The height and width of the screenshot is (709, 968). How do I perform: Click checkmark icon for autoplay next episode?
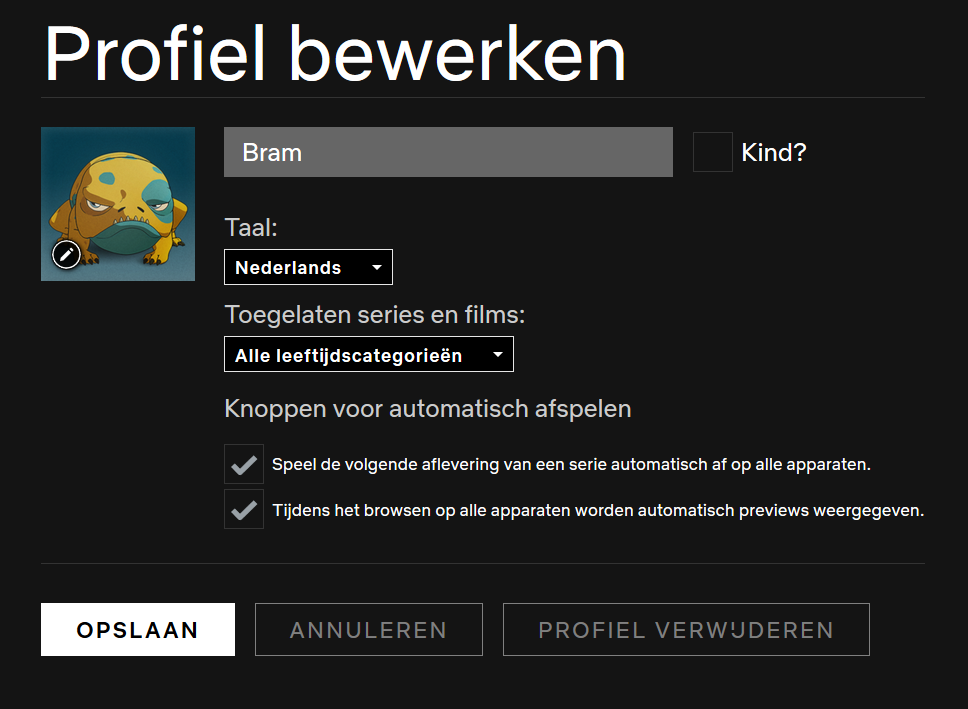point(244,464)
